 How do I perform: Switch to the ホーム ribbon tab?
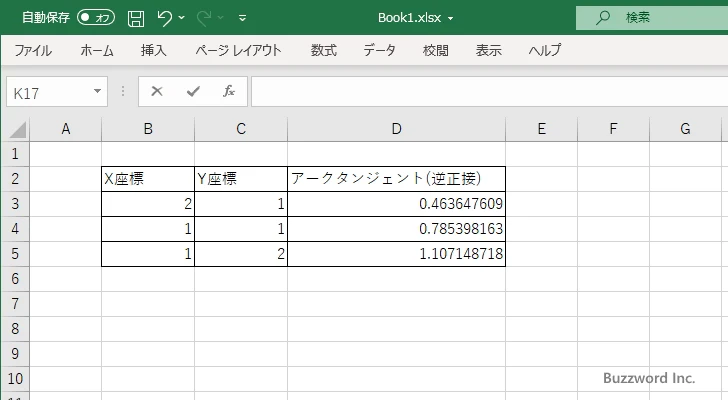[x=97, y=50]
